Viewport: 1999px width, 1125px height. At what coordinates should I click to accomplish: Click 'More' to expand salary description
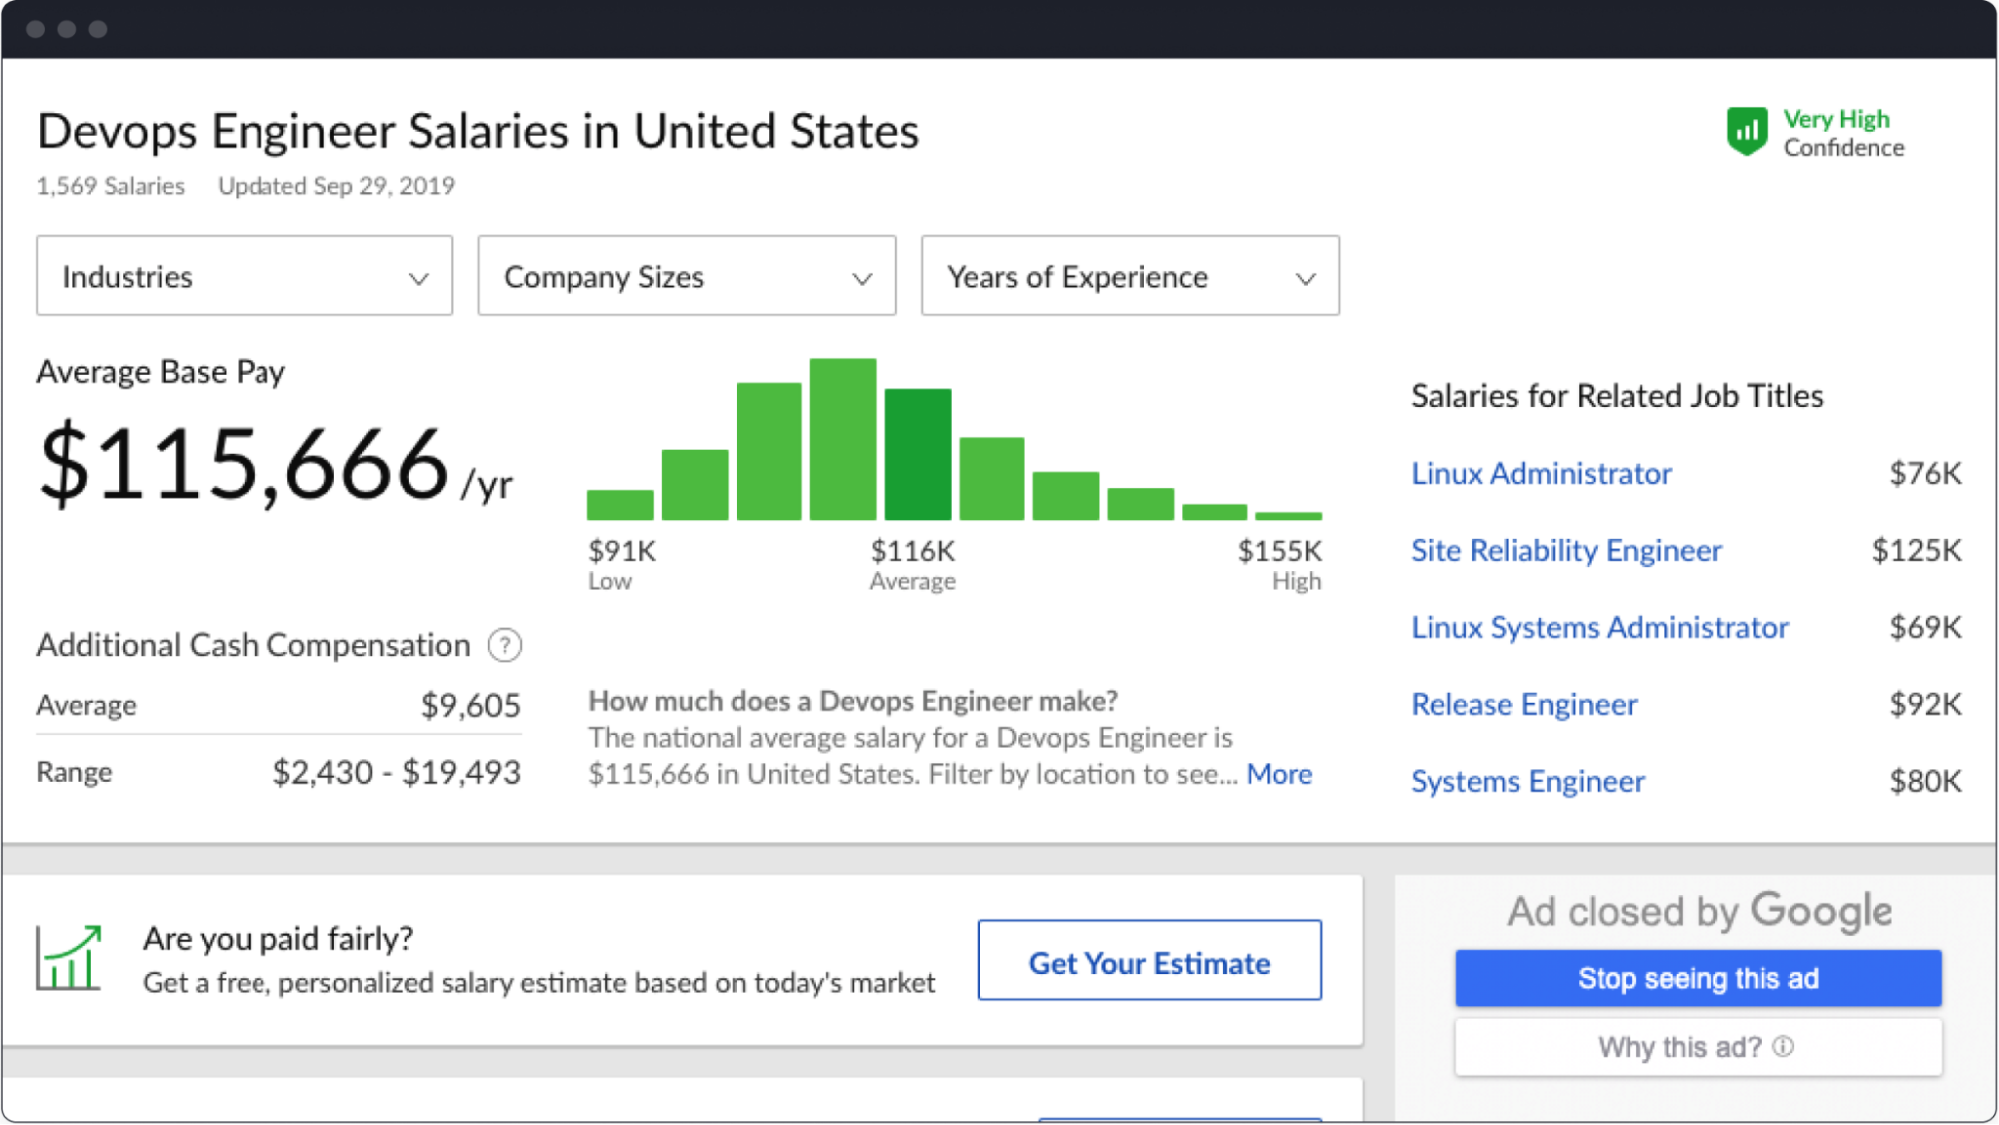point(1277,773)
